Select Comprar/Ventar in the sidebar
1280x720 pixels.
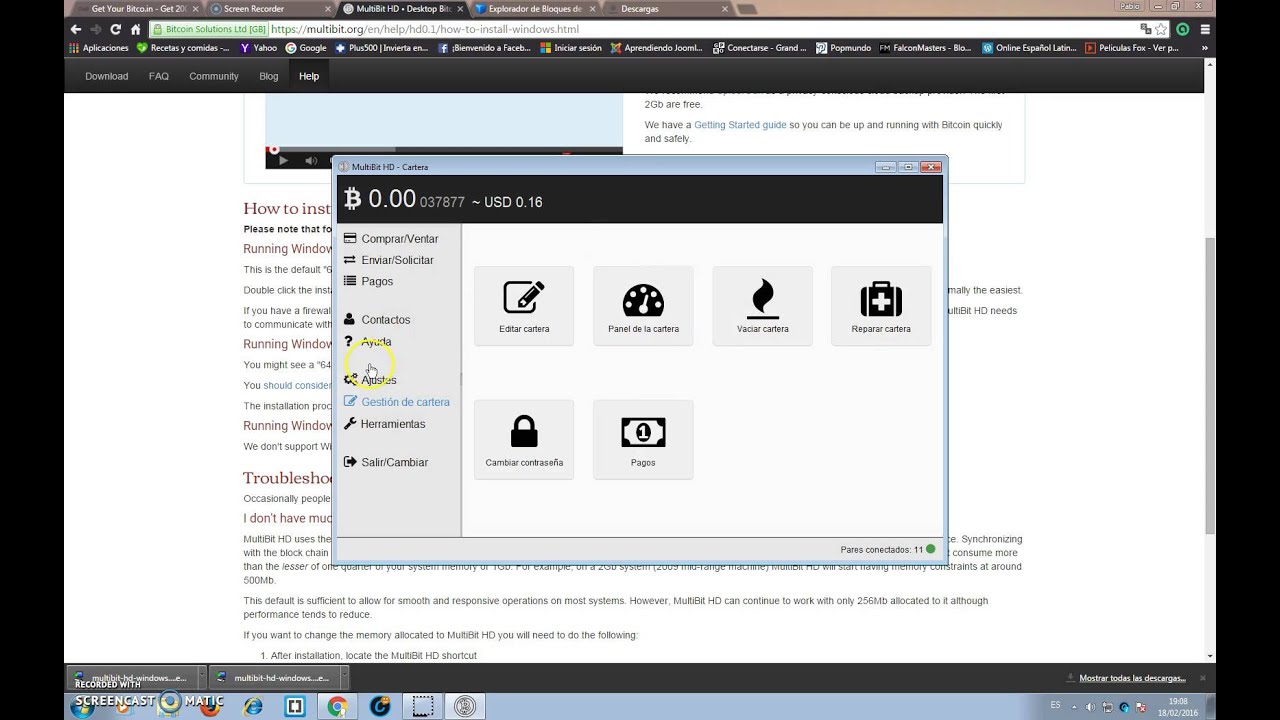391,239
